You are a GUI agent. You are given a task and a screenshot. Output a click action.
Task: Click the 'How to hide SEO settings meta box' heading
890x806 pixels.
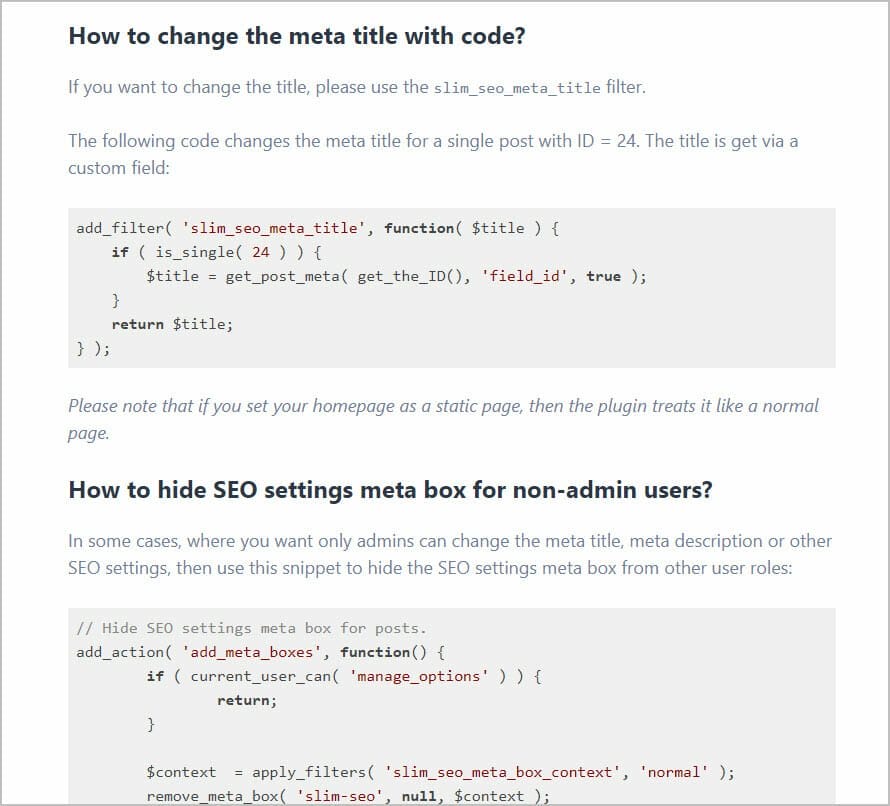391,490
